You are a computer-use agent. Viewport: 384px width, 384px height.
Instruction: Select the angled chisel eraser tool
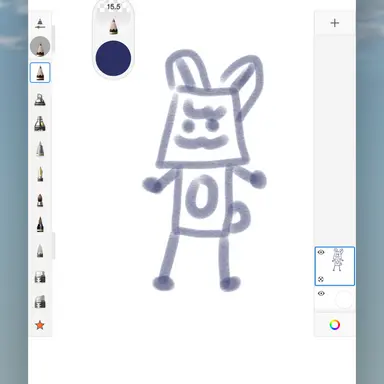[40, 302]
